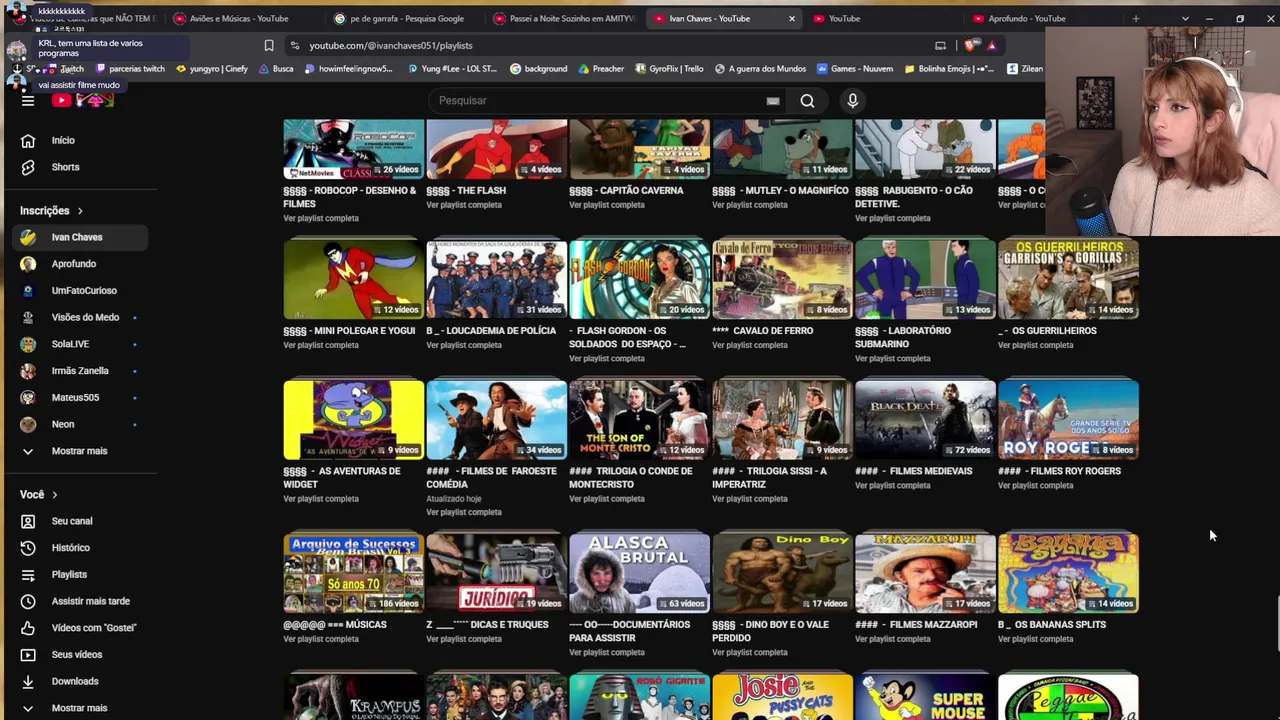Open the yungyro | Cinefy bookmark
This screenshot has width=1280, height=720.
[x=211, y=69]
